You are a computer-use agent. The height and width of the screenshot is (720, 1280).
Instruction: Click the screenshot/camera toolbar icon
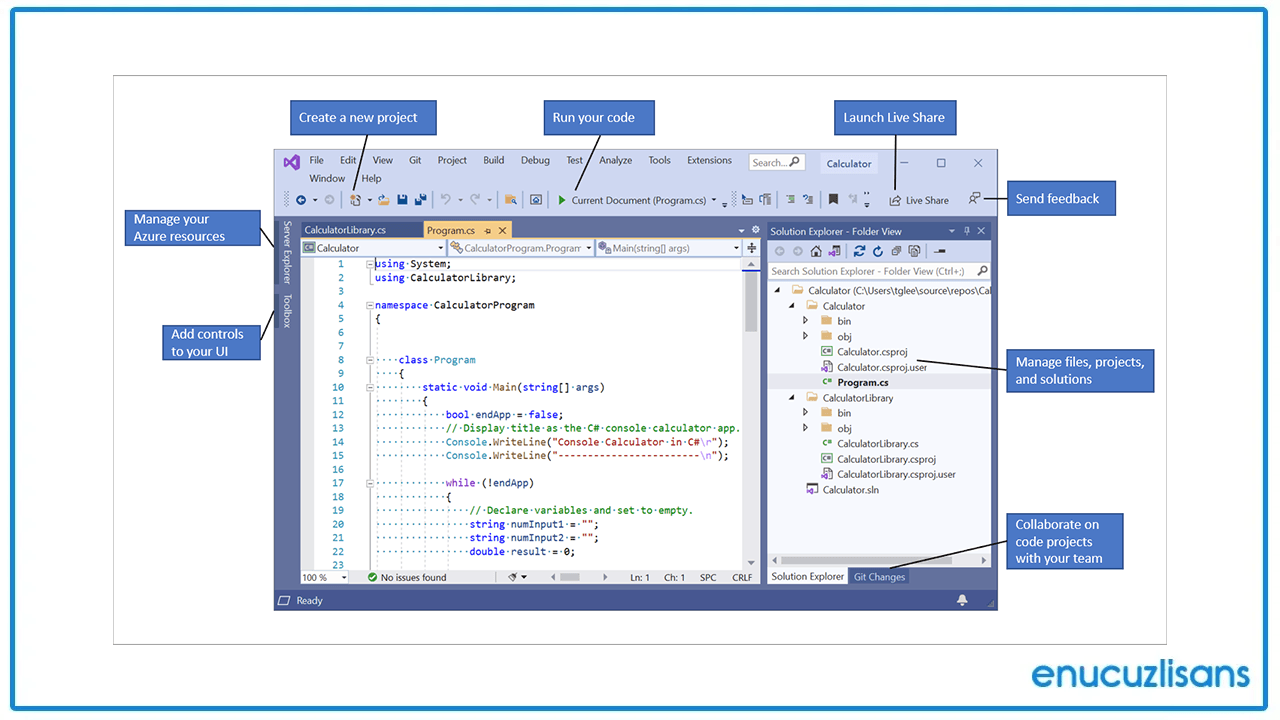coord(536,200)
